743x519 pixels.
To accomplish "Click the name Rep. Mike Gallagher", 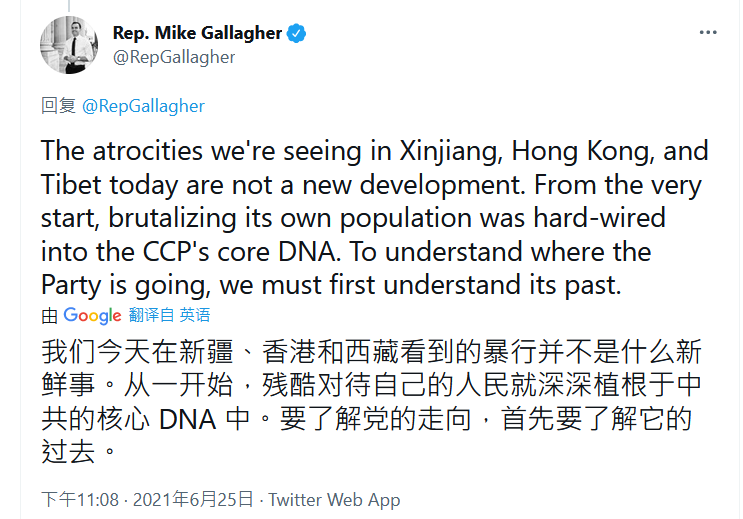I will 197,33.
